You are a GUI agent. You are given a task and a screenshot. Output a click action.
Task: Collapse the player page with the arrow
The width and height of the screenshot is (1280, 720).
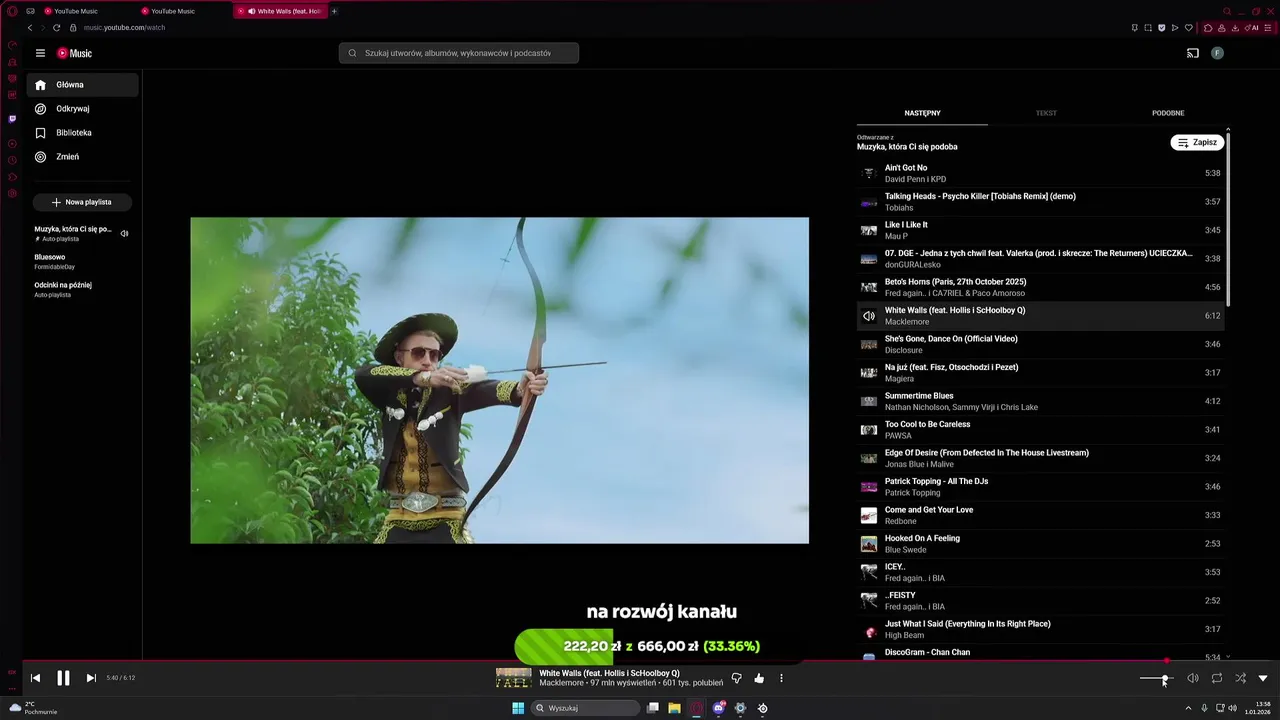click(1263, 678)
